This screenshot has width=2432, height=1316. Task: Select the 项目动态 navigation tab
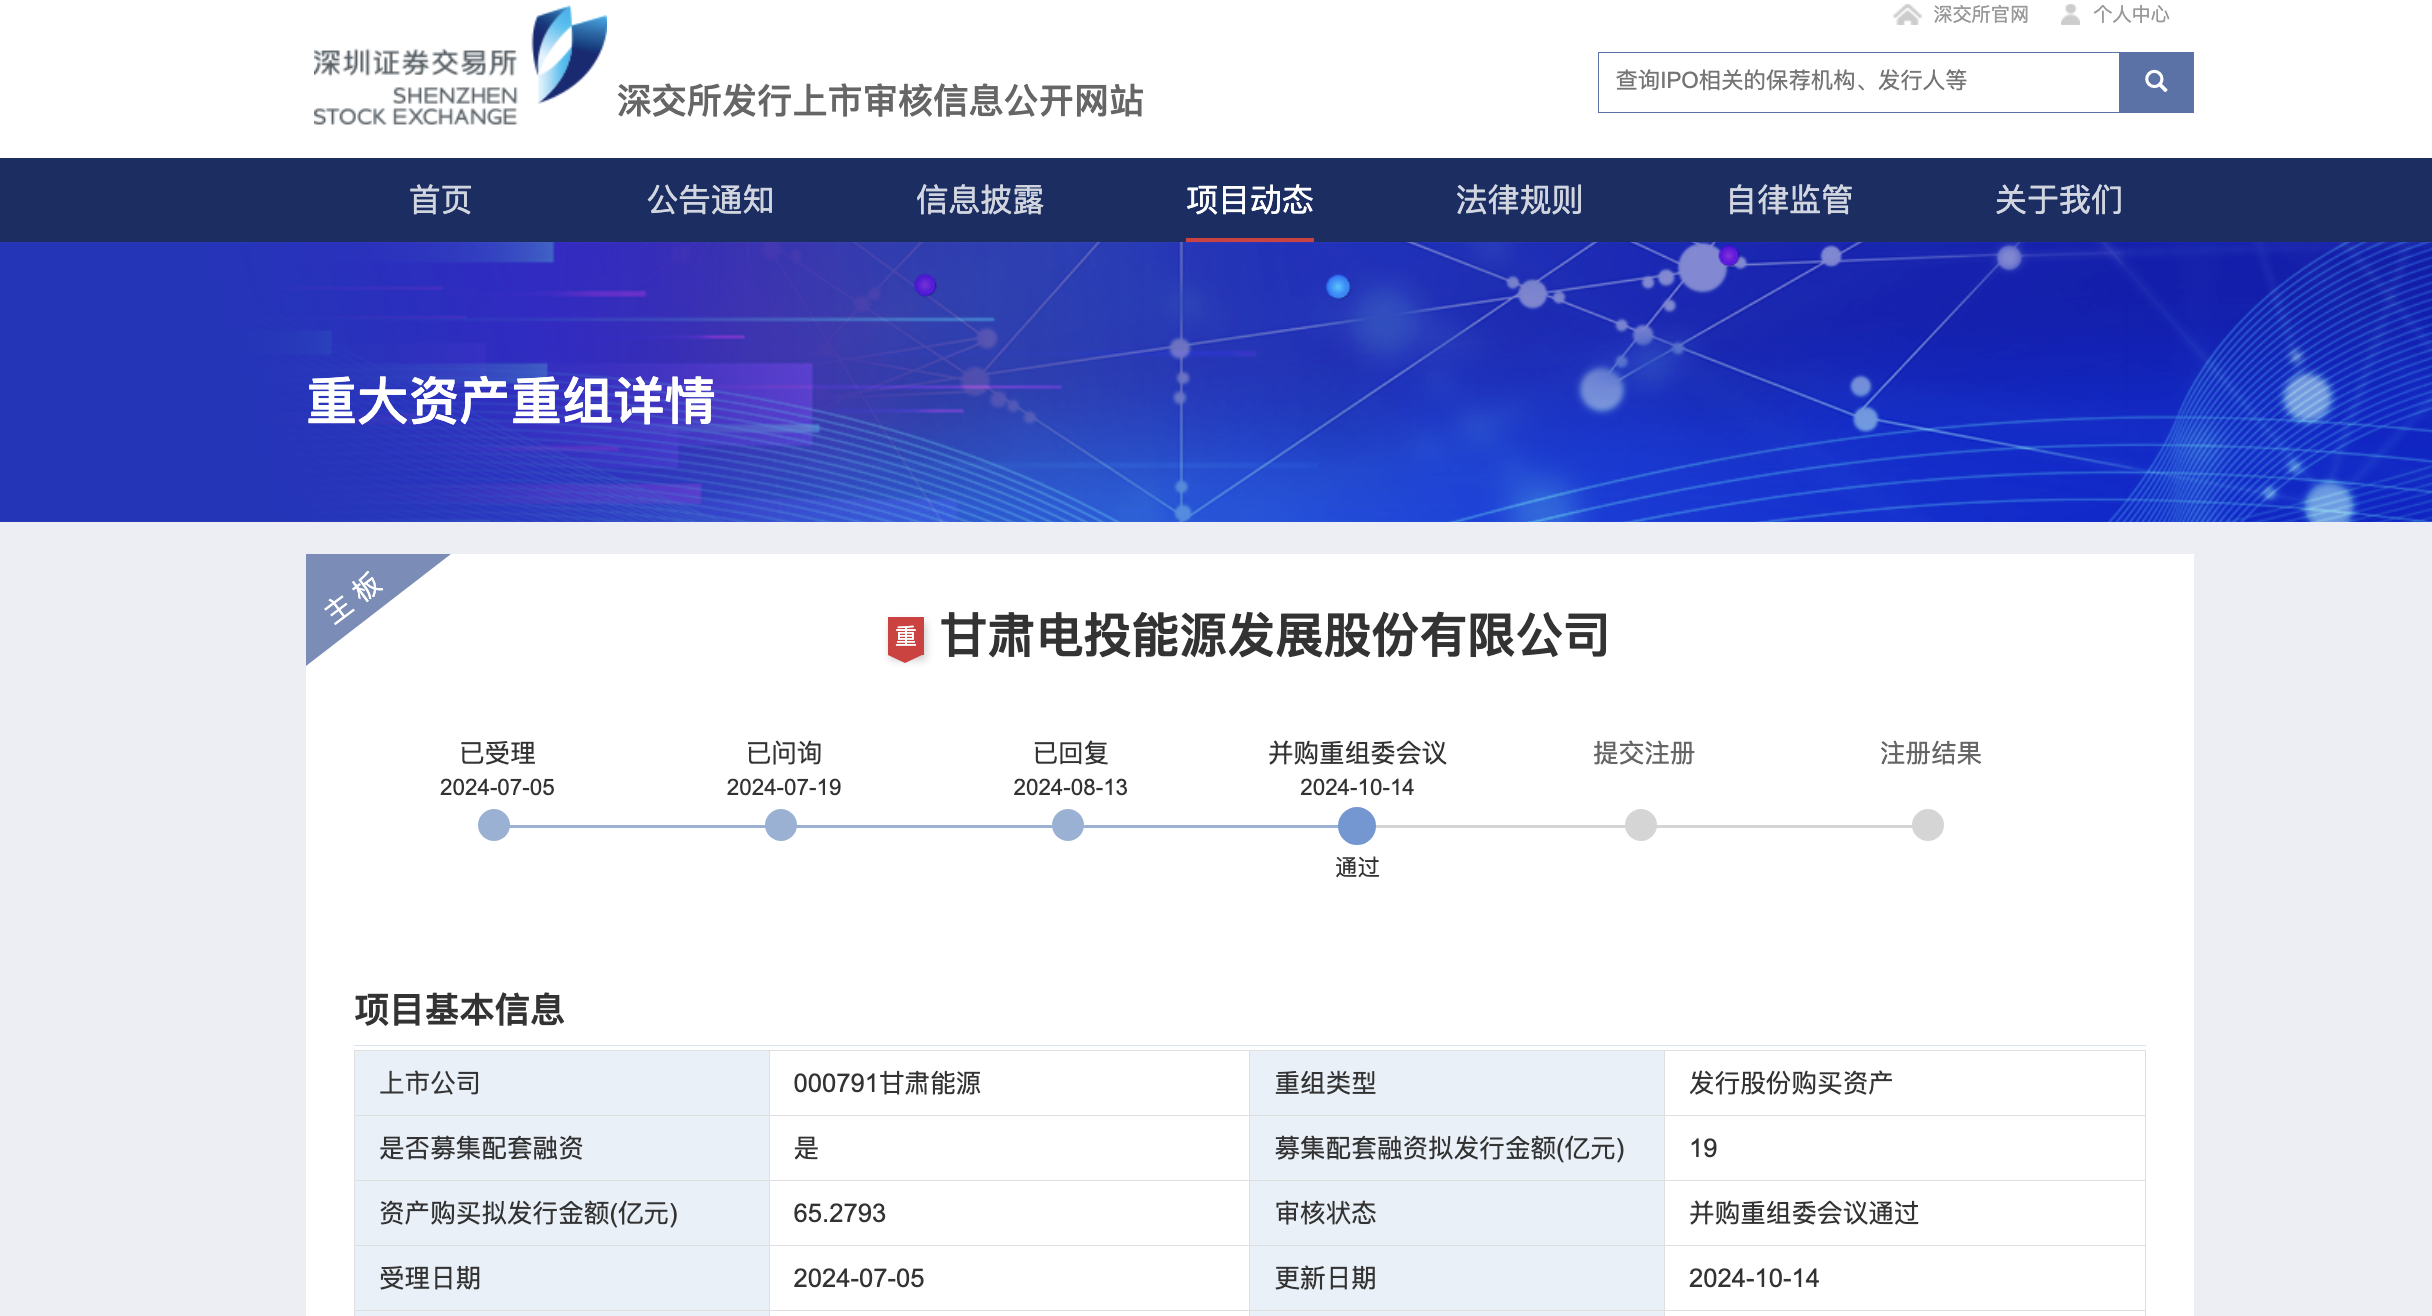[1250, 200]
